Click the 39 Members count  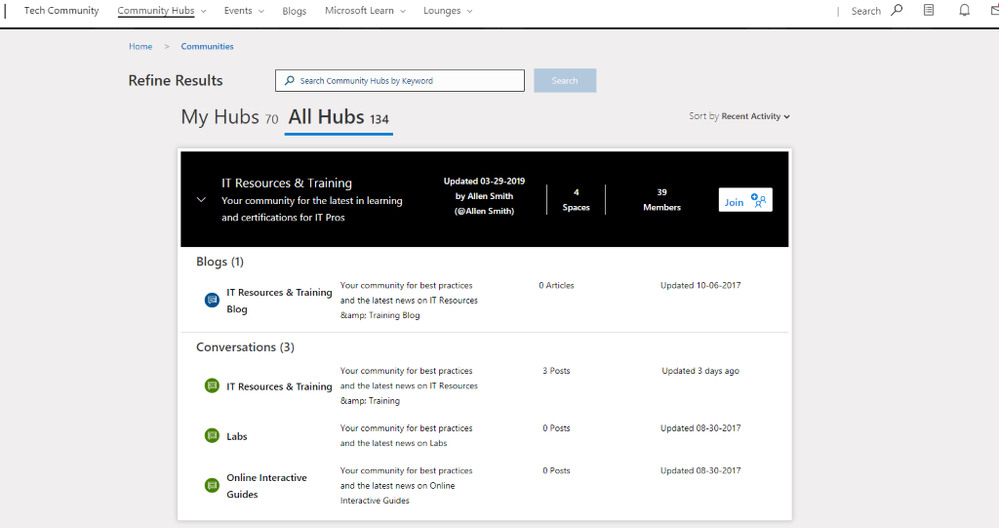coord(662,200)
